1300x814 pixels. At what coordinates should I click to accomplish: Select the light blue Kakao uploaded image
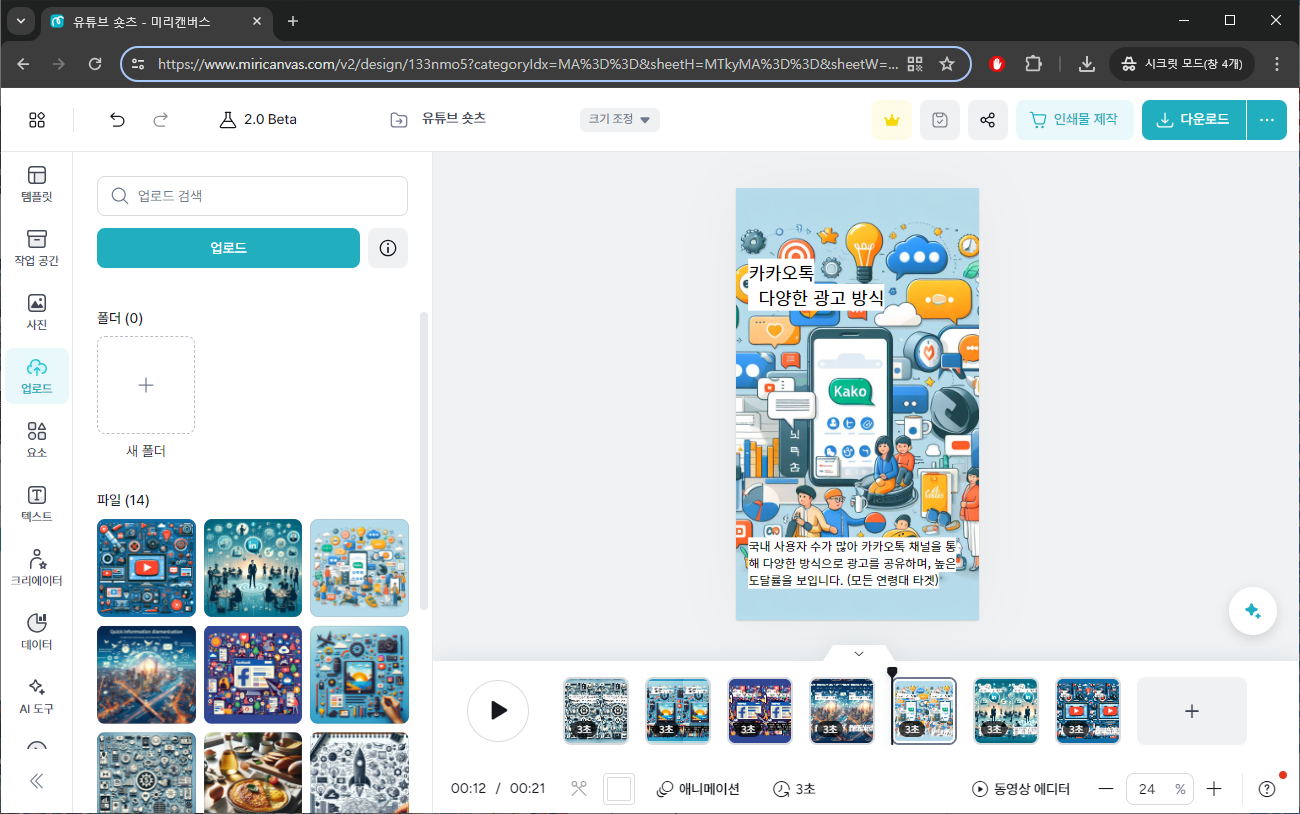[x=359, y=568]
